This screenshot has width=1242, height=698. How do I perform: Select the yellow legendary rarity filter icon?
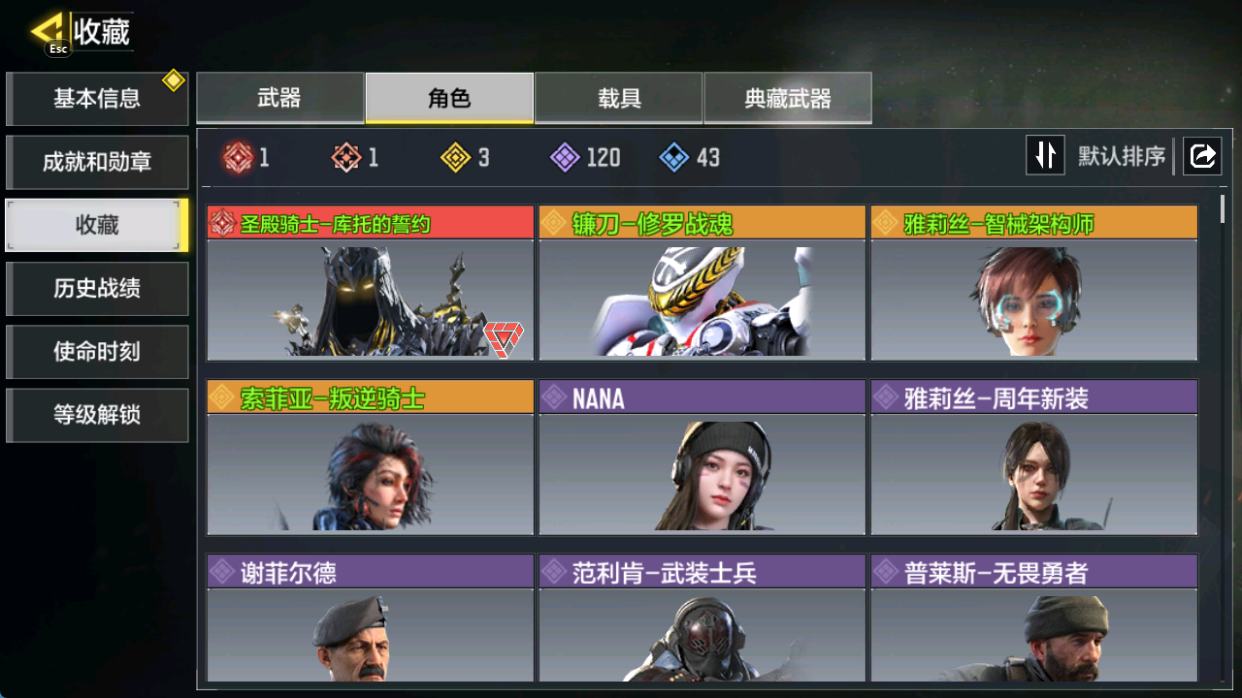pyautogui.click(x=456, y=157)
